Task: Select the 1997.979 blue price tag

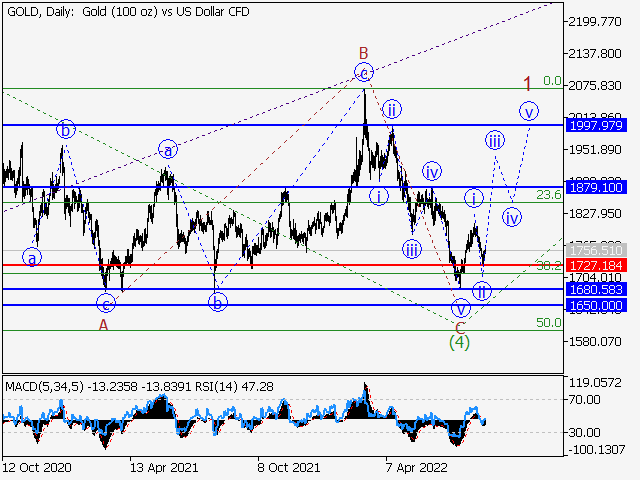Action: (x=596, y=125)
